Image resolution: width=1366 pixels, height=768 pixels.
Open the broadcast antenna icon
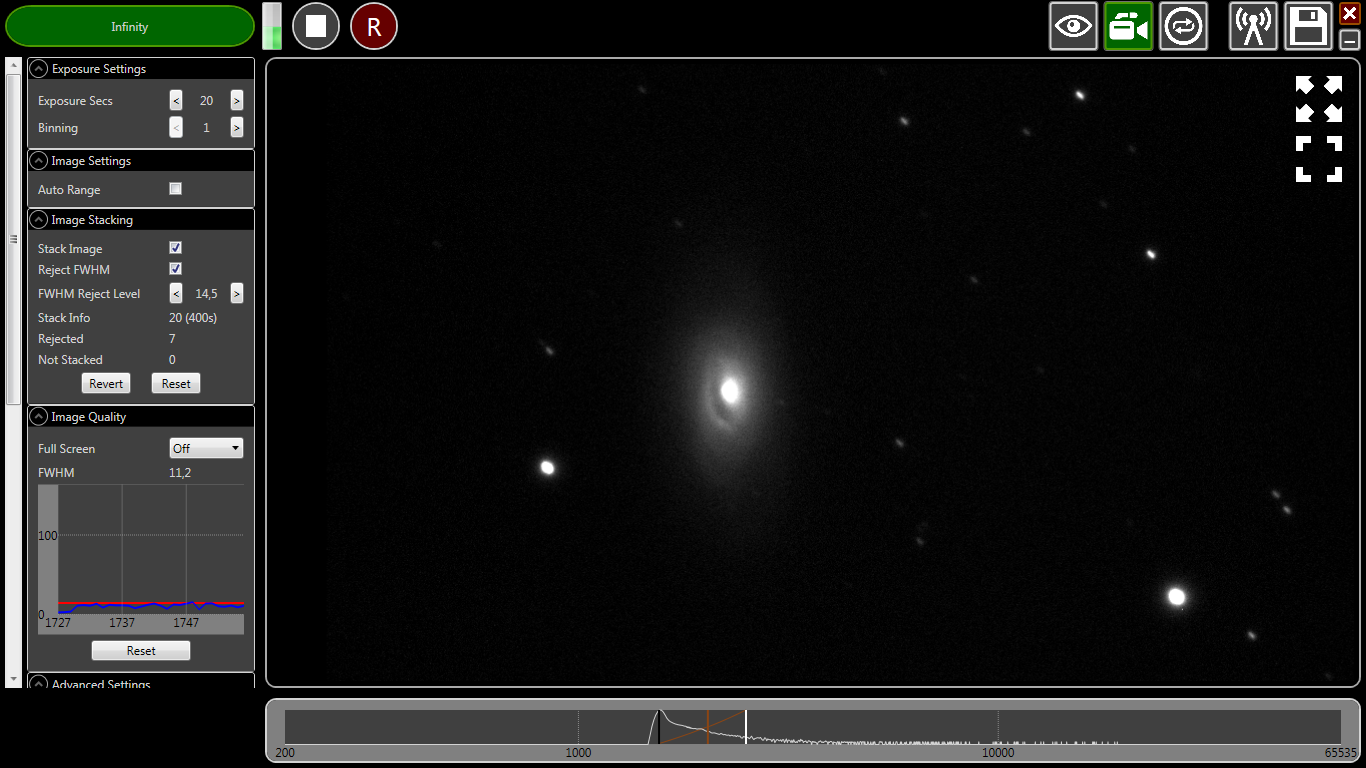pyautogui.click(x=1253, y=26)
